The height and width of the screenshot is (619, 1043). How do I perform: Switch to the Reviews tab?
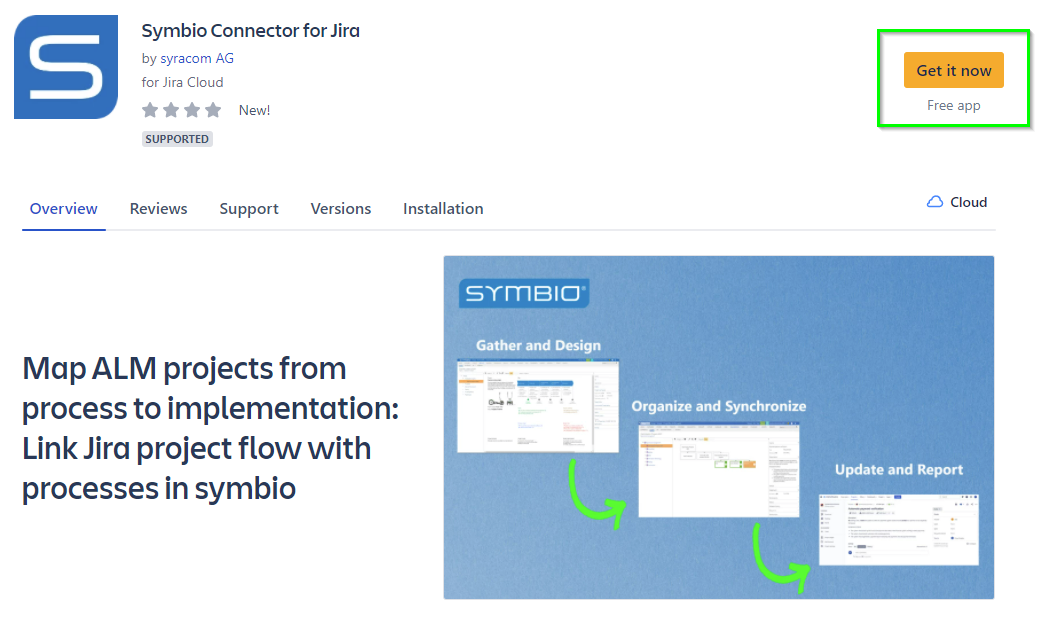[x=158, y=209]
